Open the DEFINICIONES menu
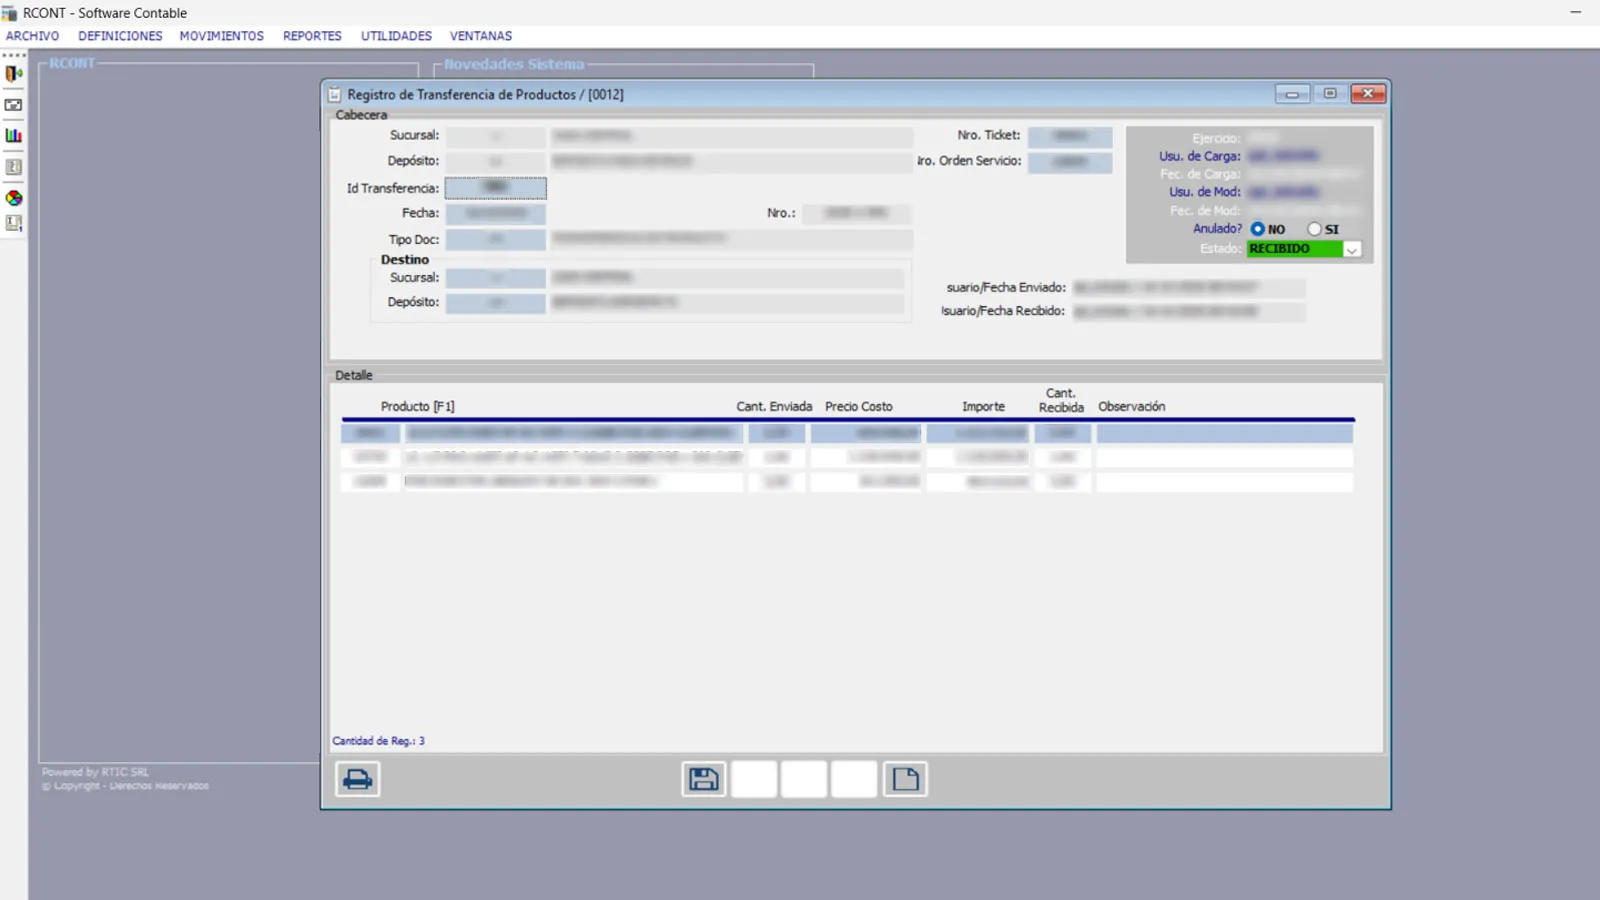 [120, 36]
